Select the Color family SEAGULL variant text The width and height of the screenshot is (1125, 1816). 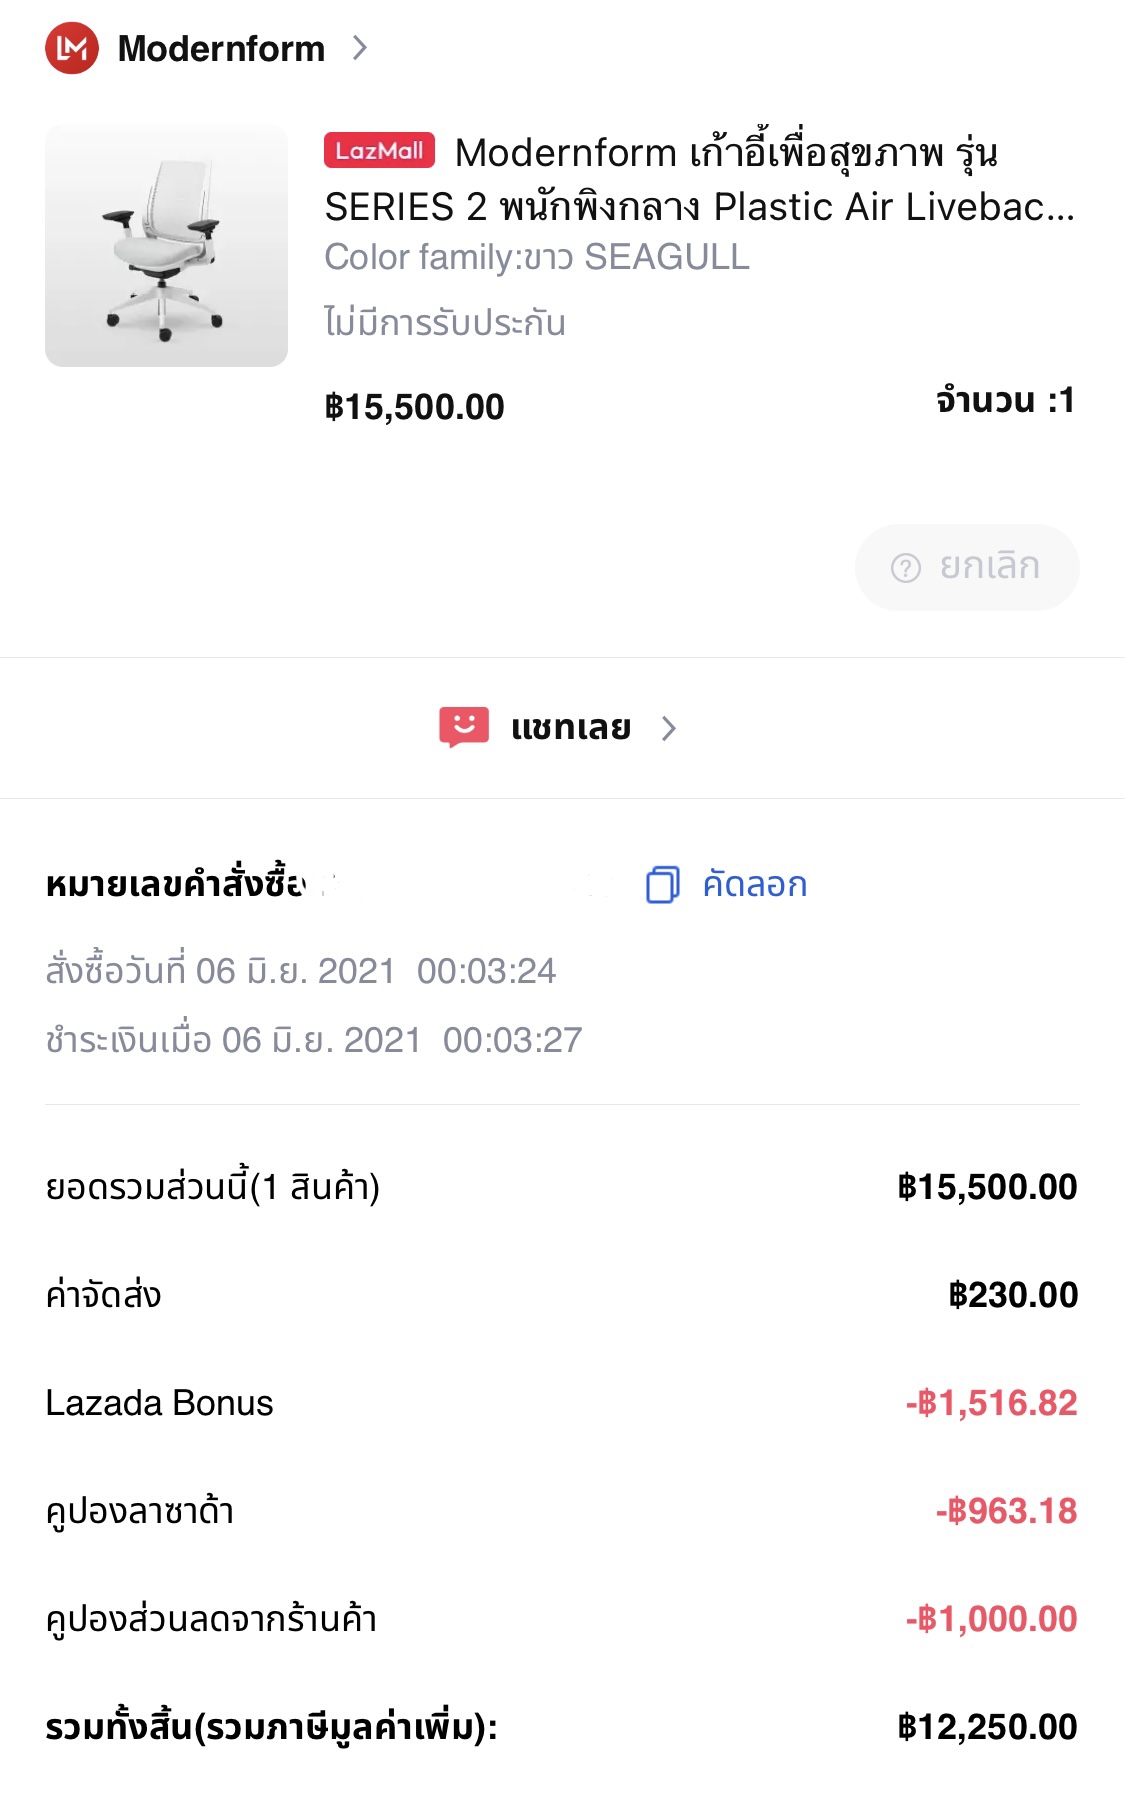537,257
